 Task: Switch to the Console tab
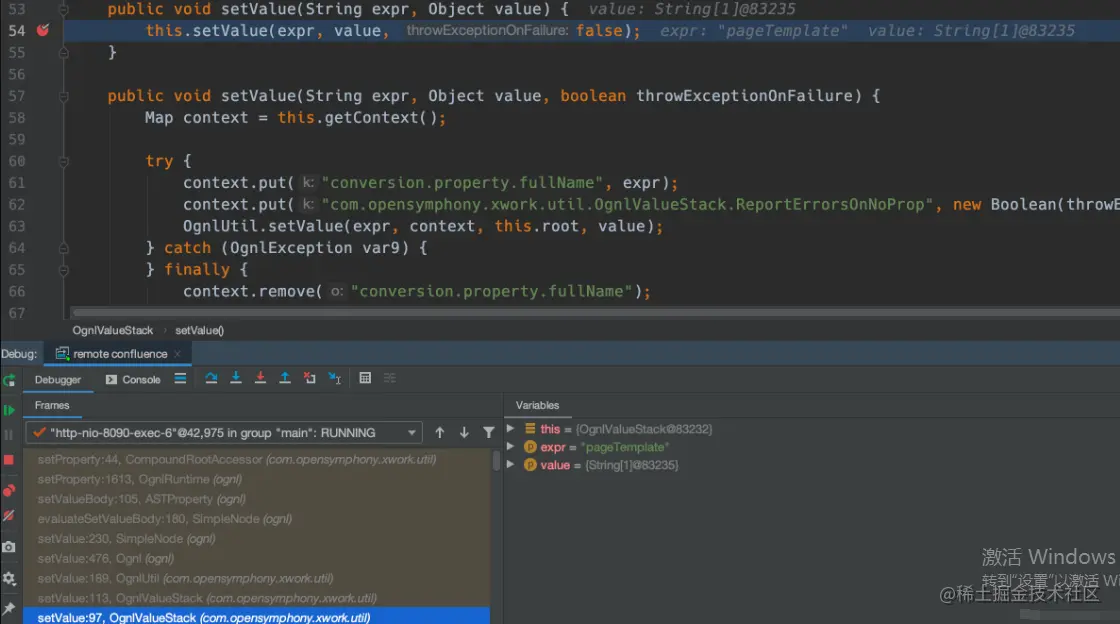coord(133,380)
